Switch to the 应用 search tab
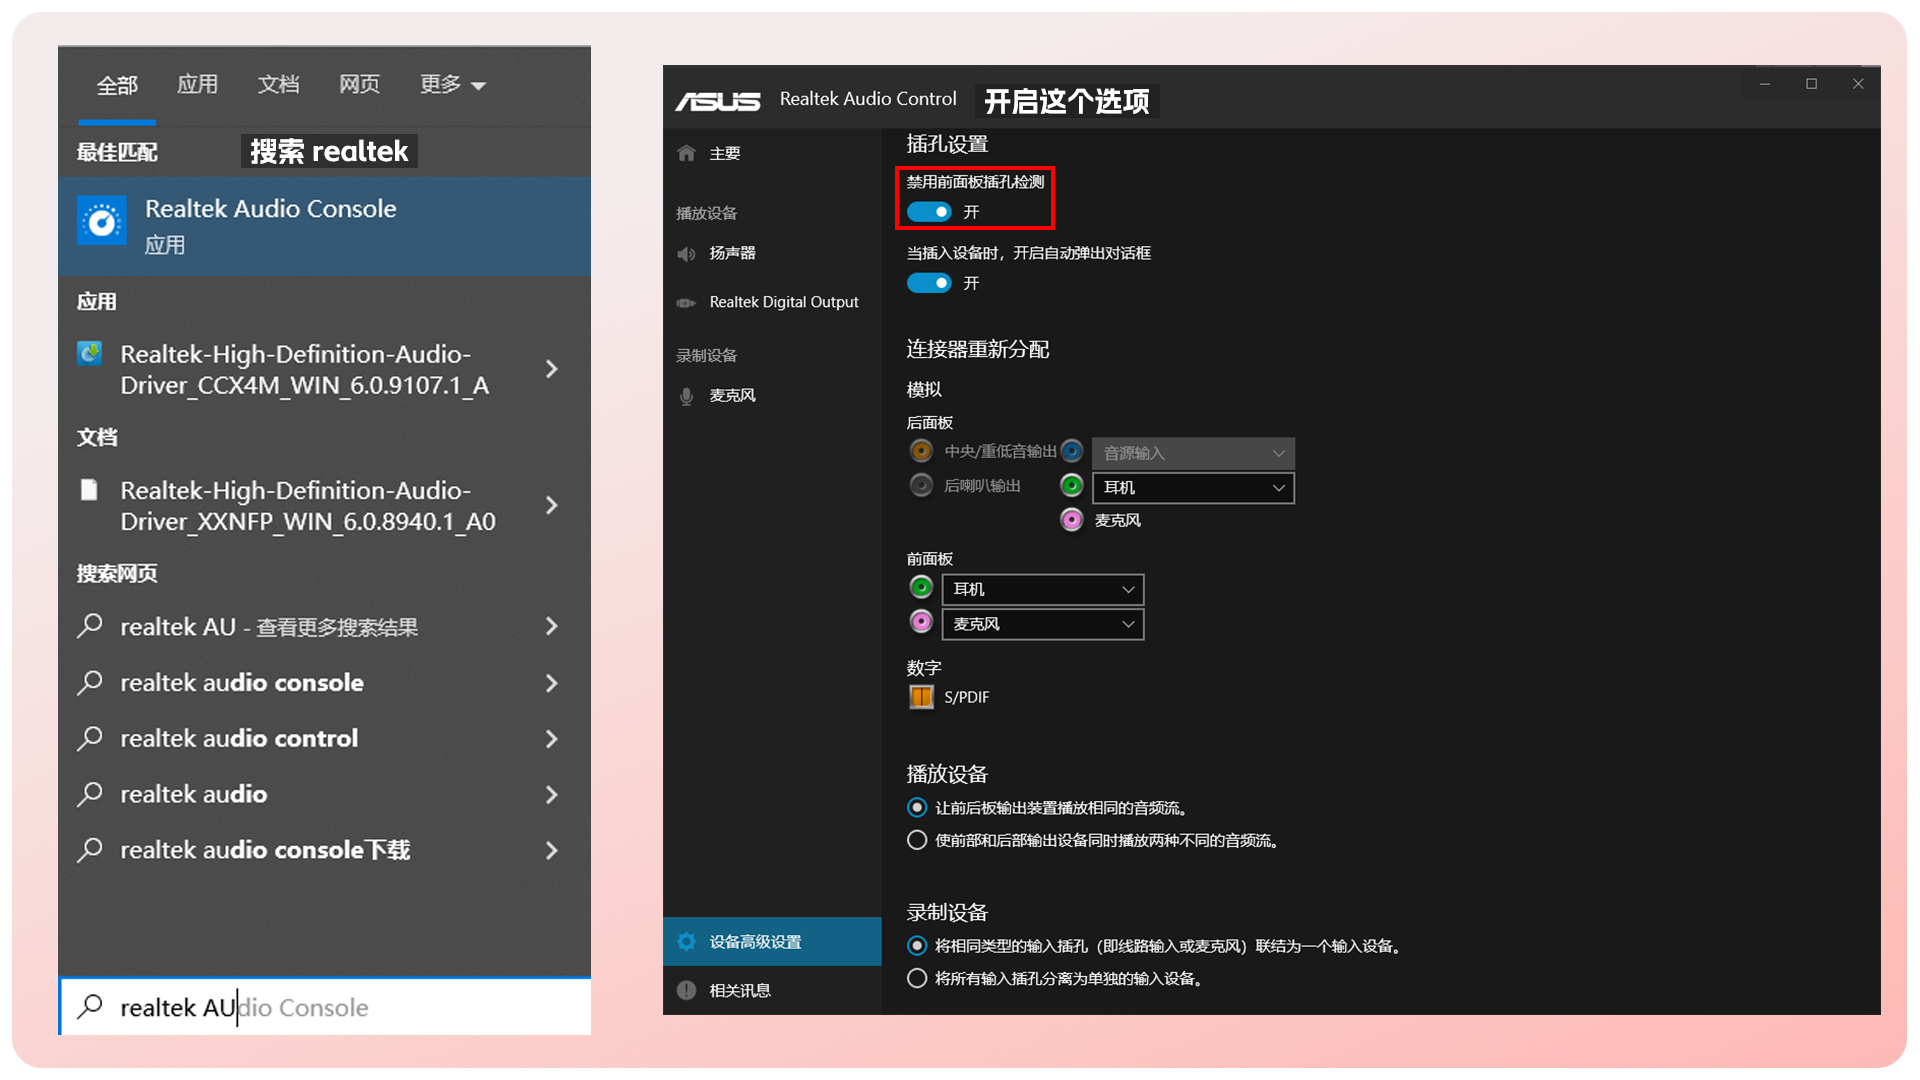 pyautogui.click(x=197, y=85)
